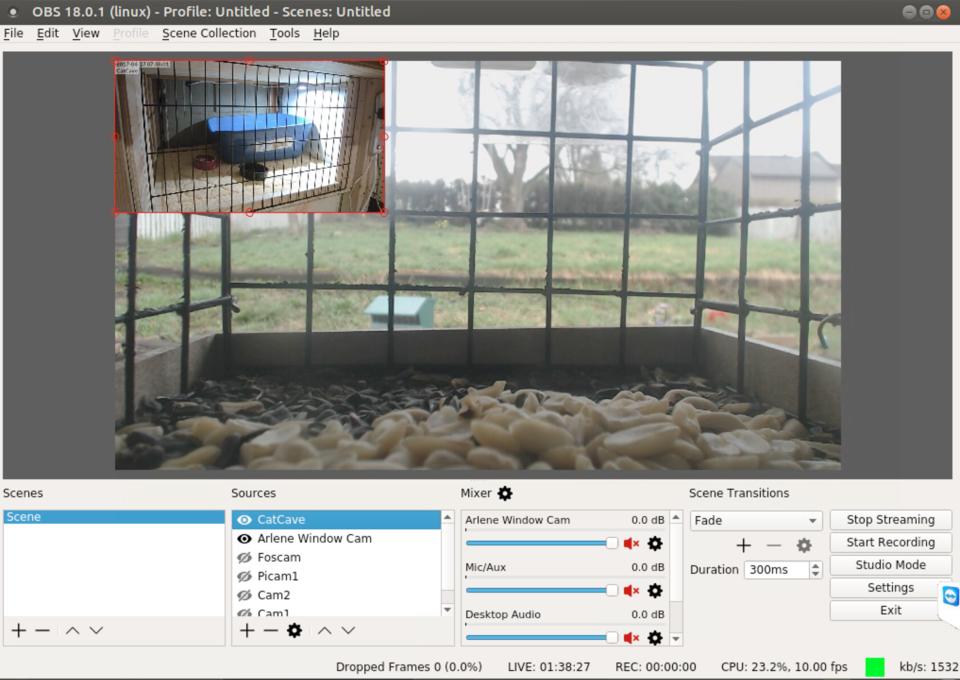The width and height of the screenshot is (960, 680).
Task: Remove the selected source with the minus icon
Action: 270,630
